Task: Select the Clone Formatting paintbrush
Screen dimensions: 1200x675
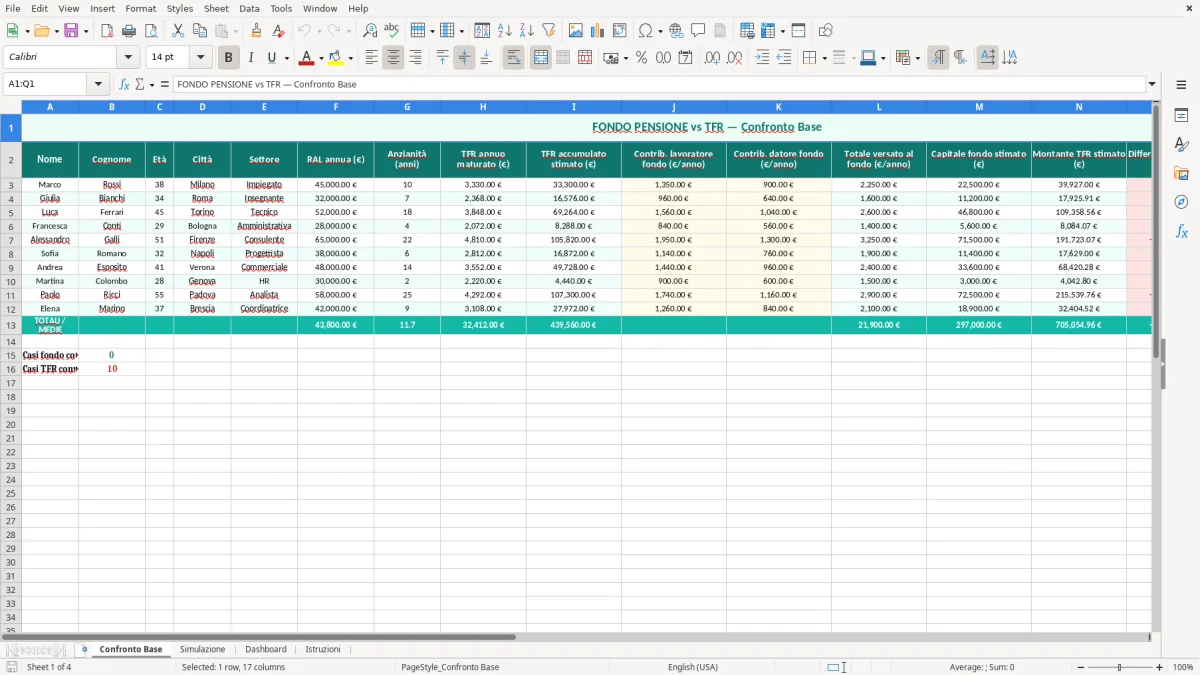Action: point(257,31)
